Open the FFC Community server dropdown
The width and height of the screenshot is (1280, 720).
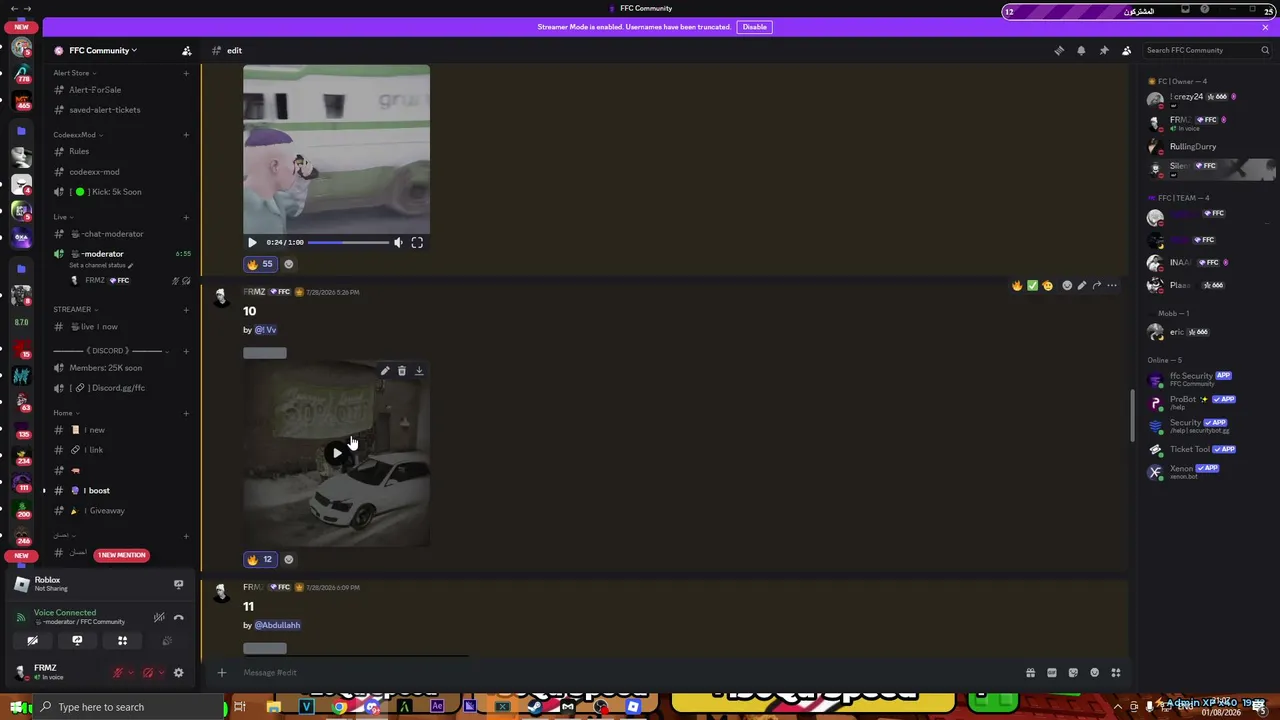tap(103, 50)
